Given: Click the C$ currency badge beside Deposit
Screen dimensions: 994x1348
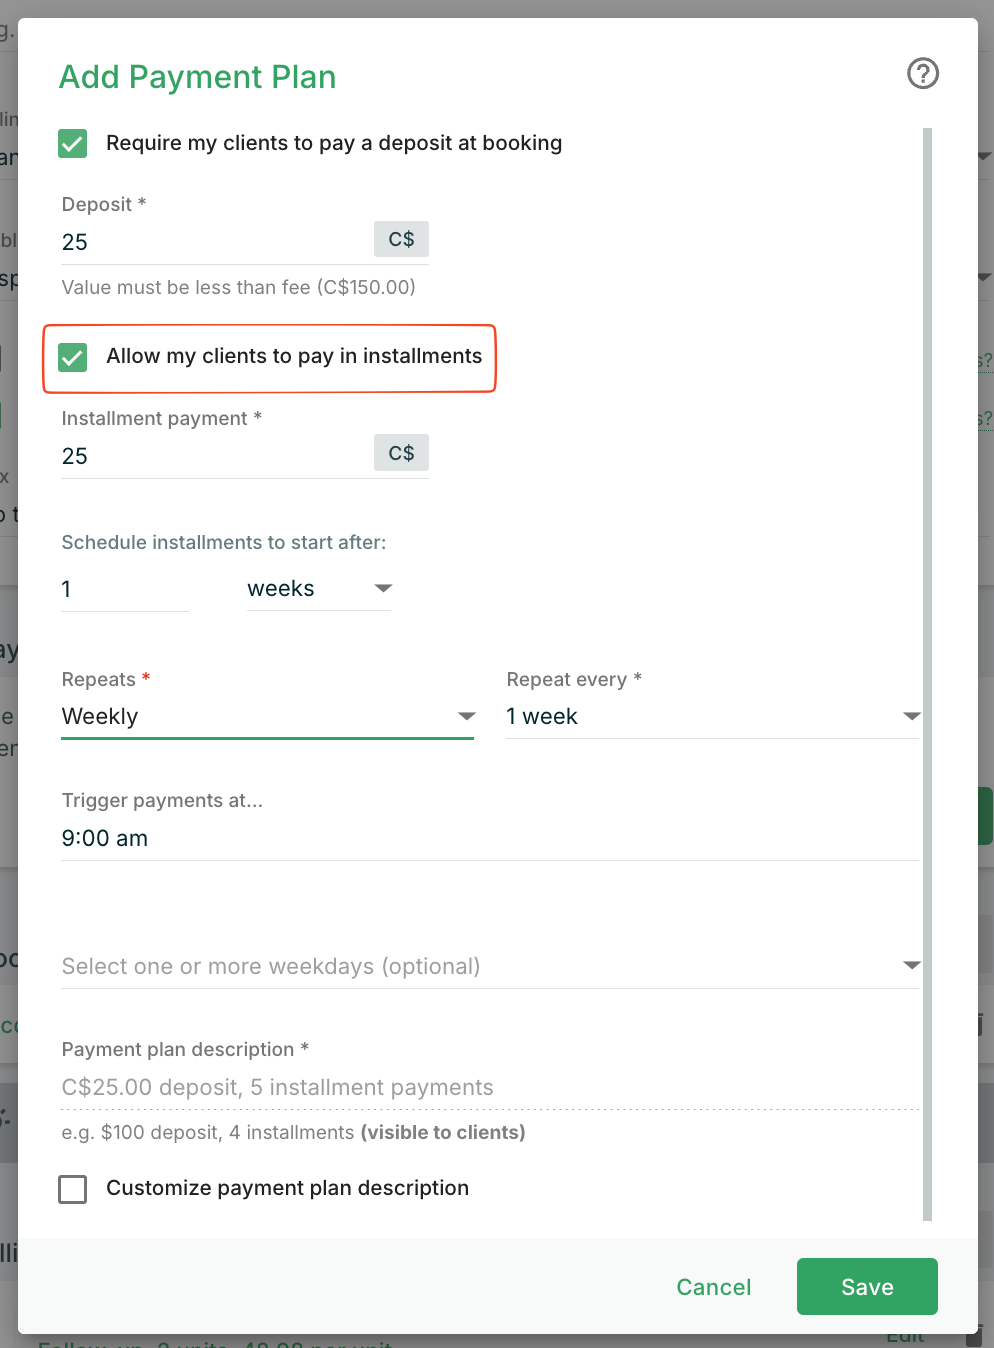Looking at the screenshot, I should click(x=401, y=239).
